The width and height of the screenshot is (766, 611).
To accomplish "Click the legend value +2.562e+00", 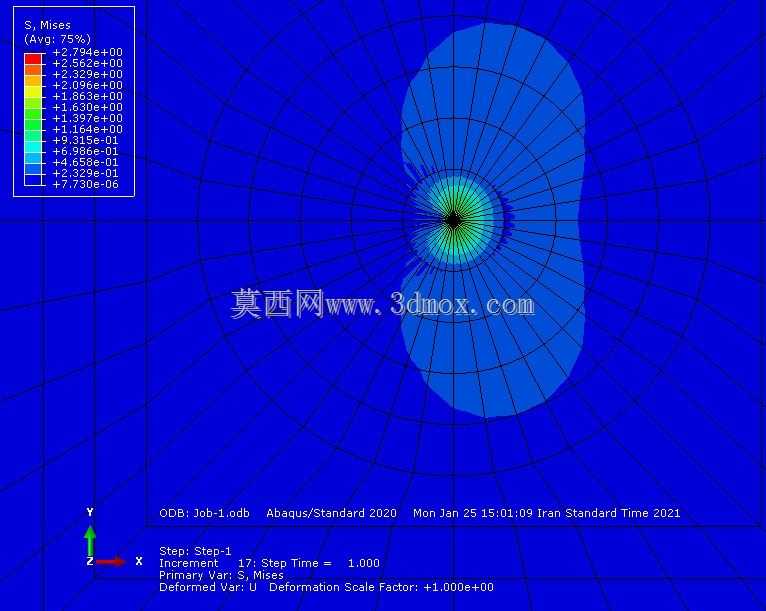I will click(x=87, y=63).
